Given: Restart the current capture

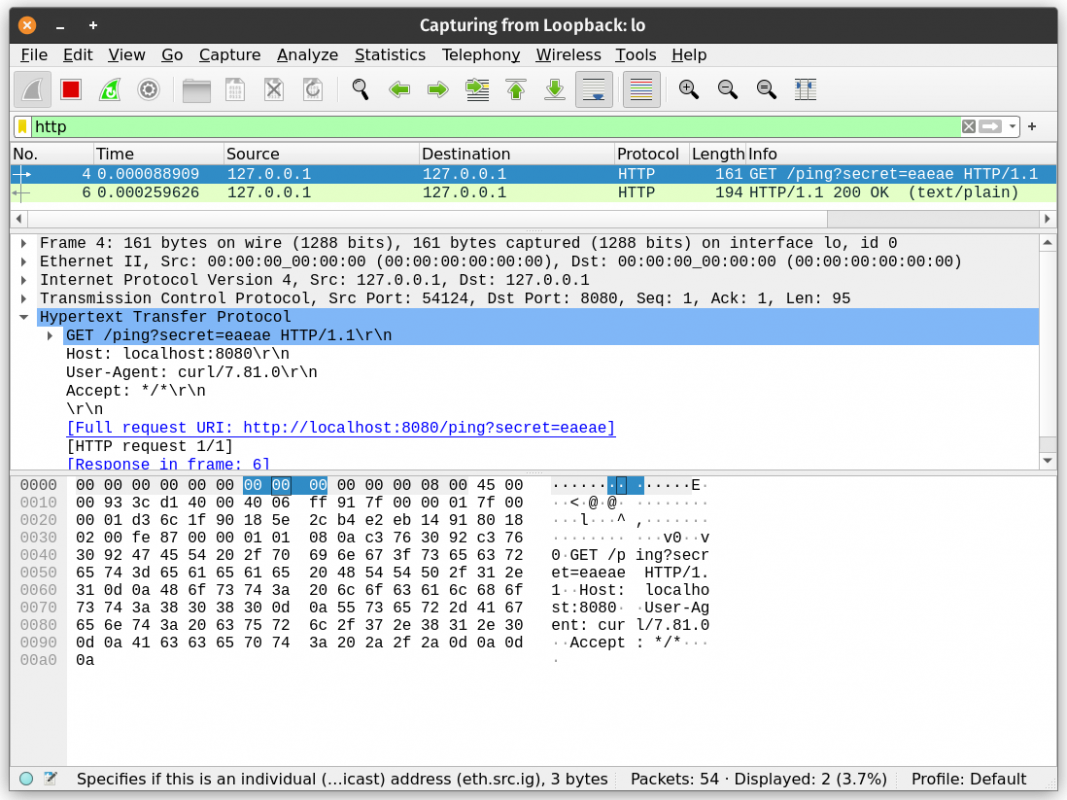Looking at the screenshot, I should pyautogui.click(x=109, y=90).
